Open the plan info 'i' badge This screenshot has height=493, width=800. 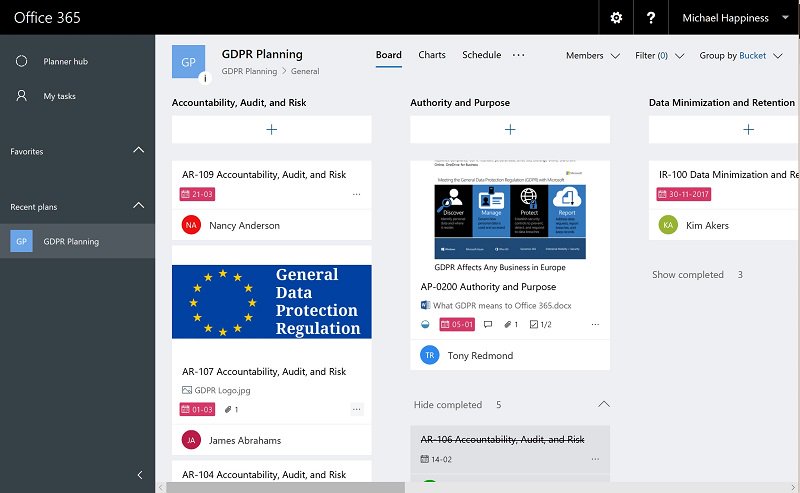click(205, 78)
